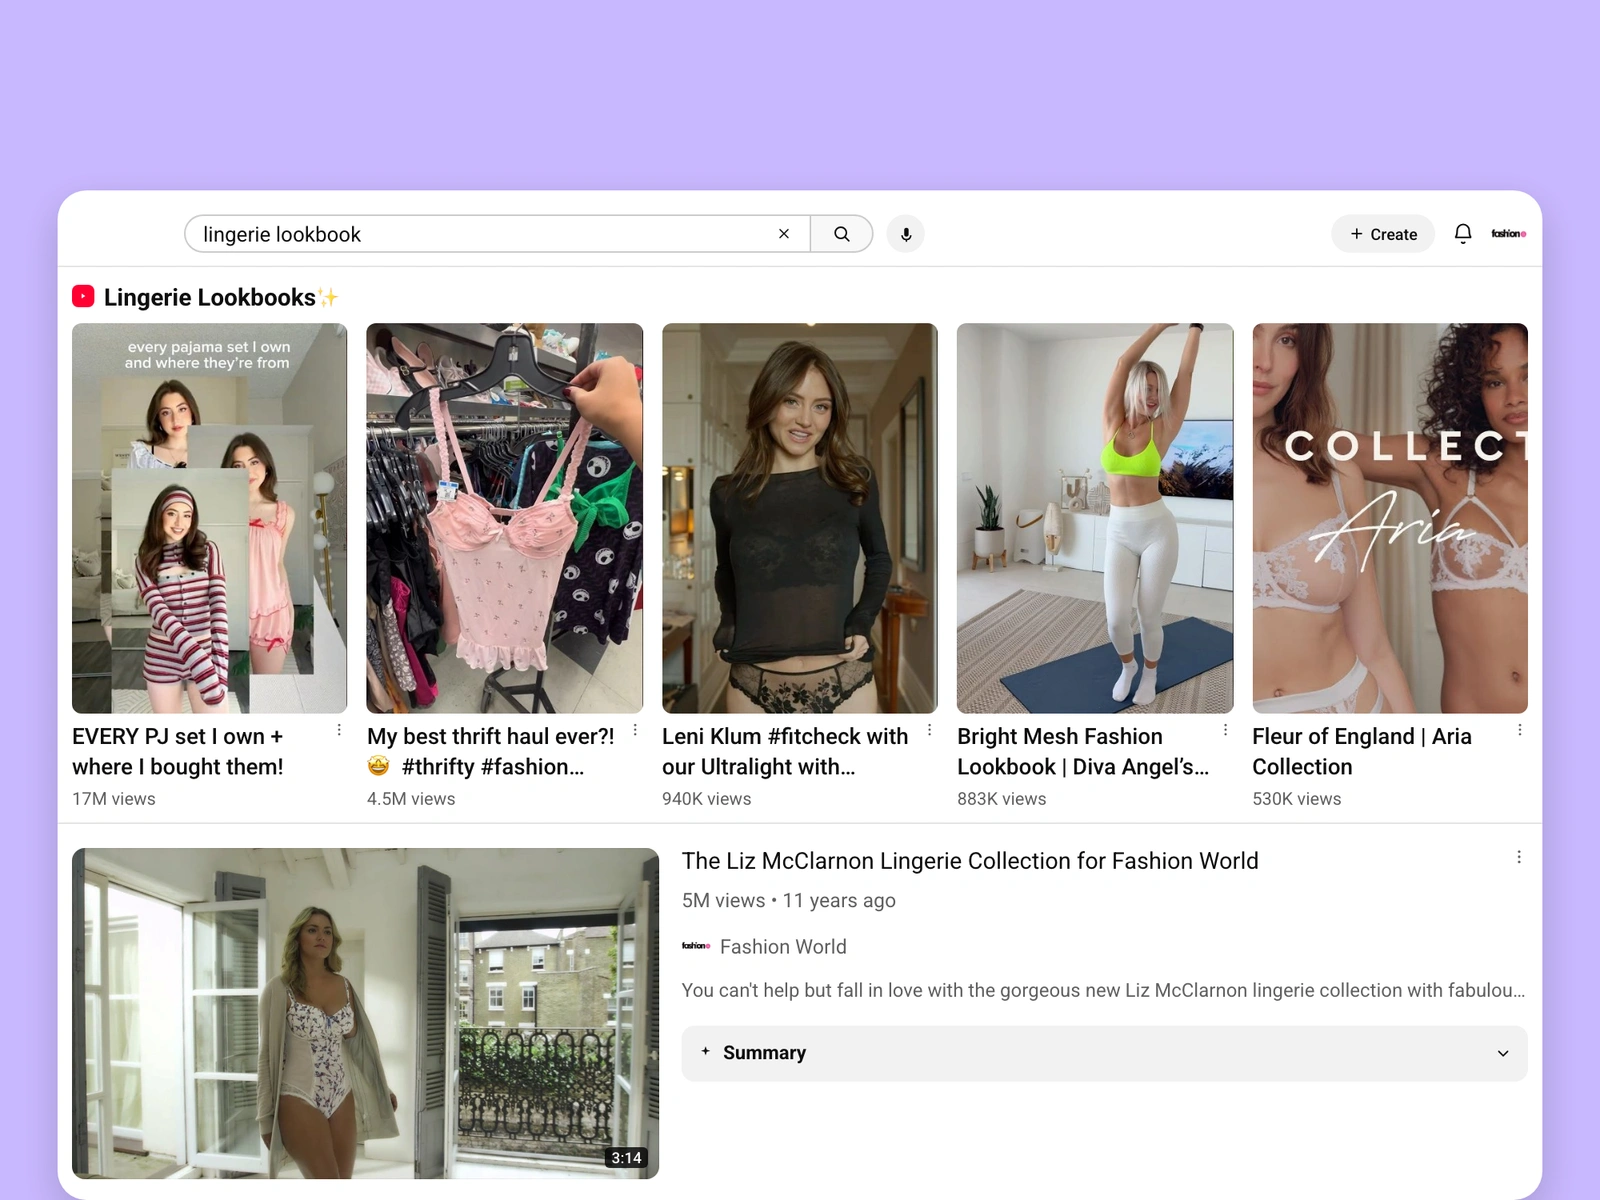Expand the Summary panel
1600x1200 pixels.
(x=1104, y=1053)
